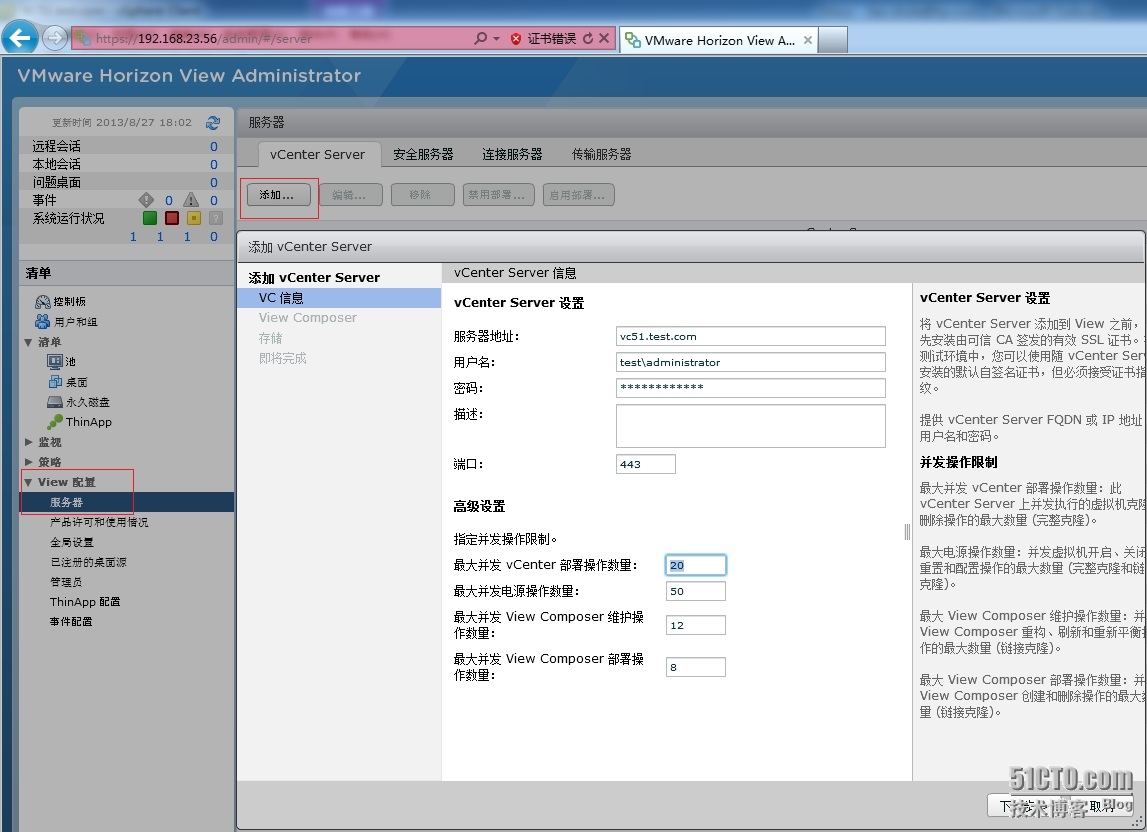
Task: Click the 编辑... button
Action: (x=350, y=195)
